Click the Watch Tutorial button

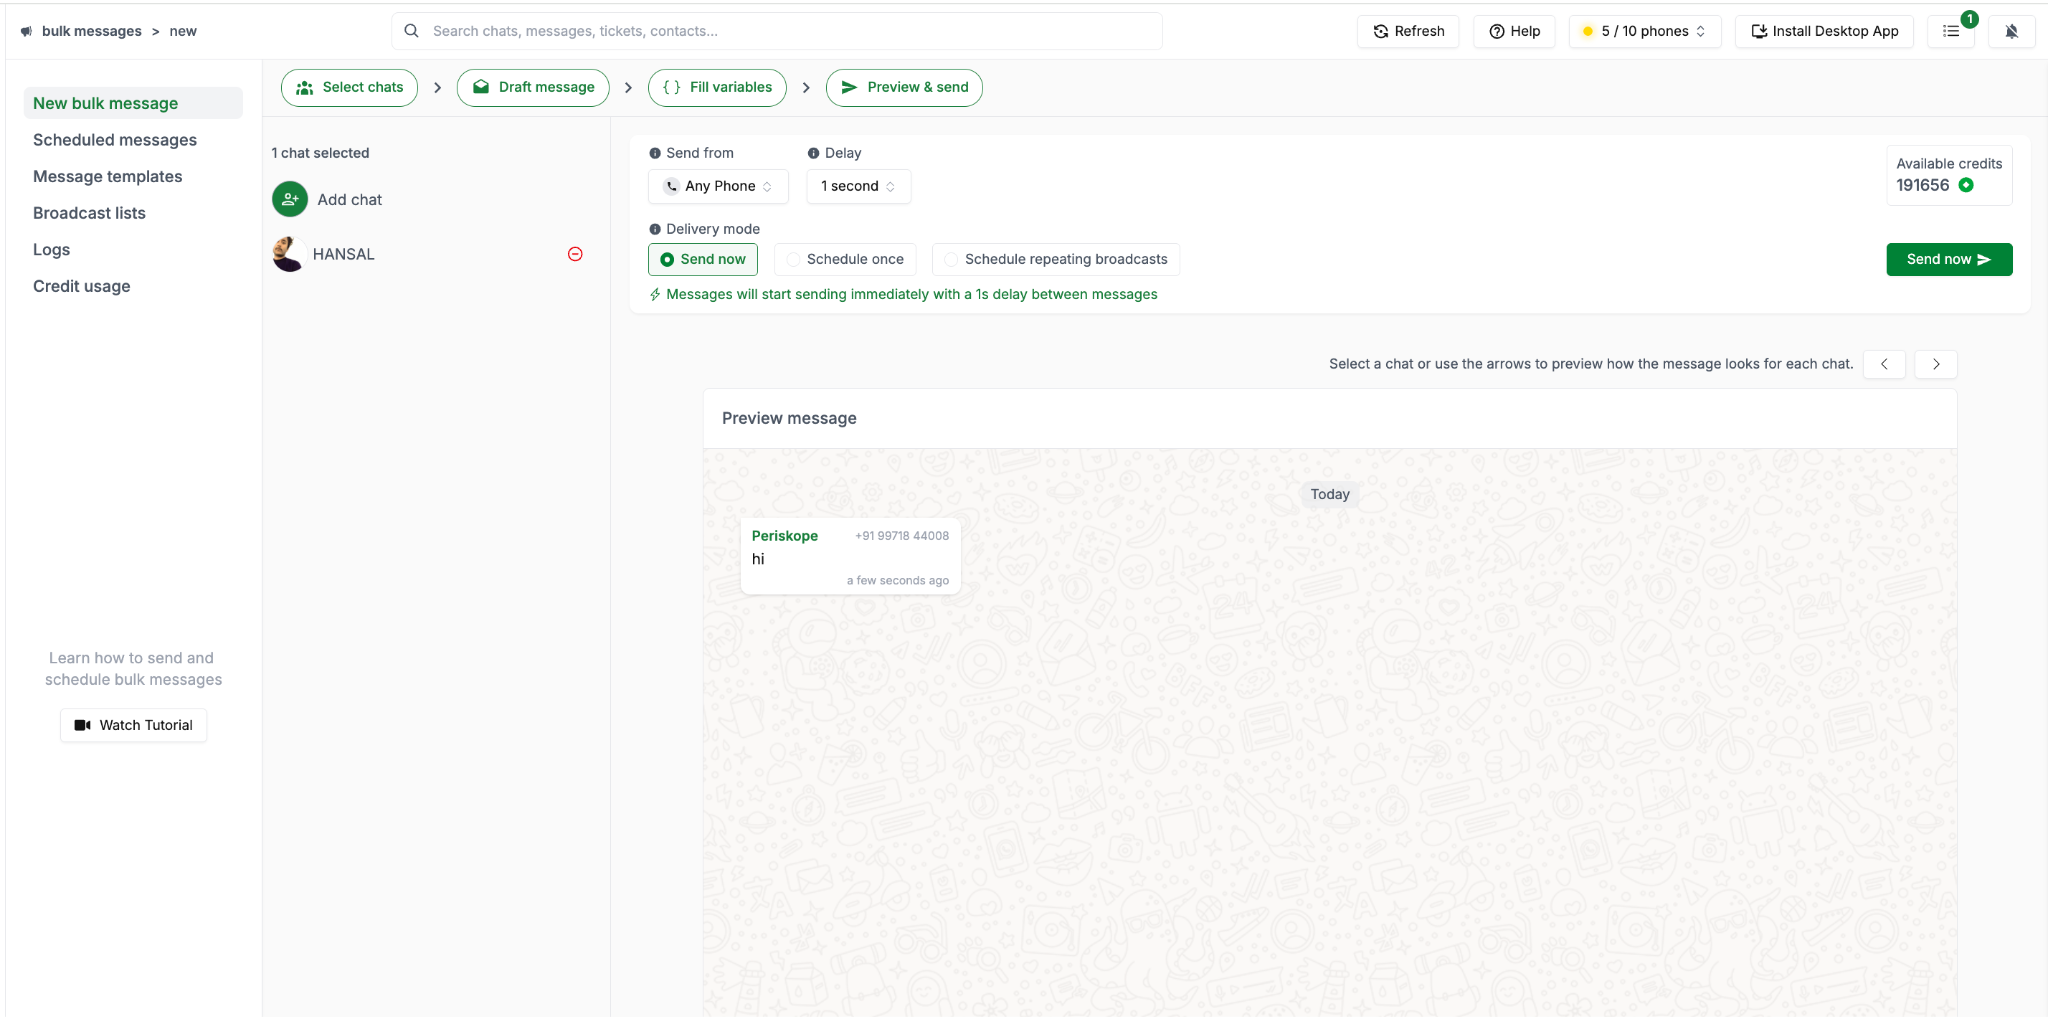[134, 725]
